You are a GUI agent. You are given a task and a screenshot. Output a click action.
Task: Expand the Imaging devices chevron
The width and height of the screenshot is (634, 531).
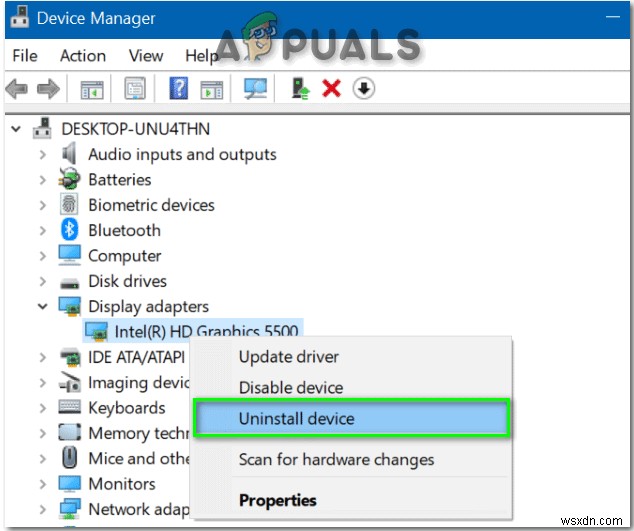(x=42, y=383)
